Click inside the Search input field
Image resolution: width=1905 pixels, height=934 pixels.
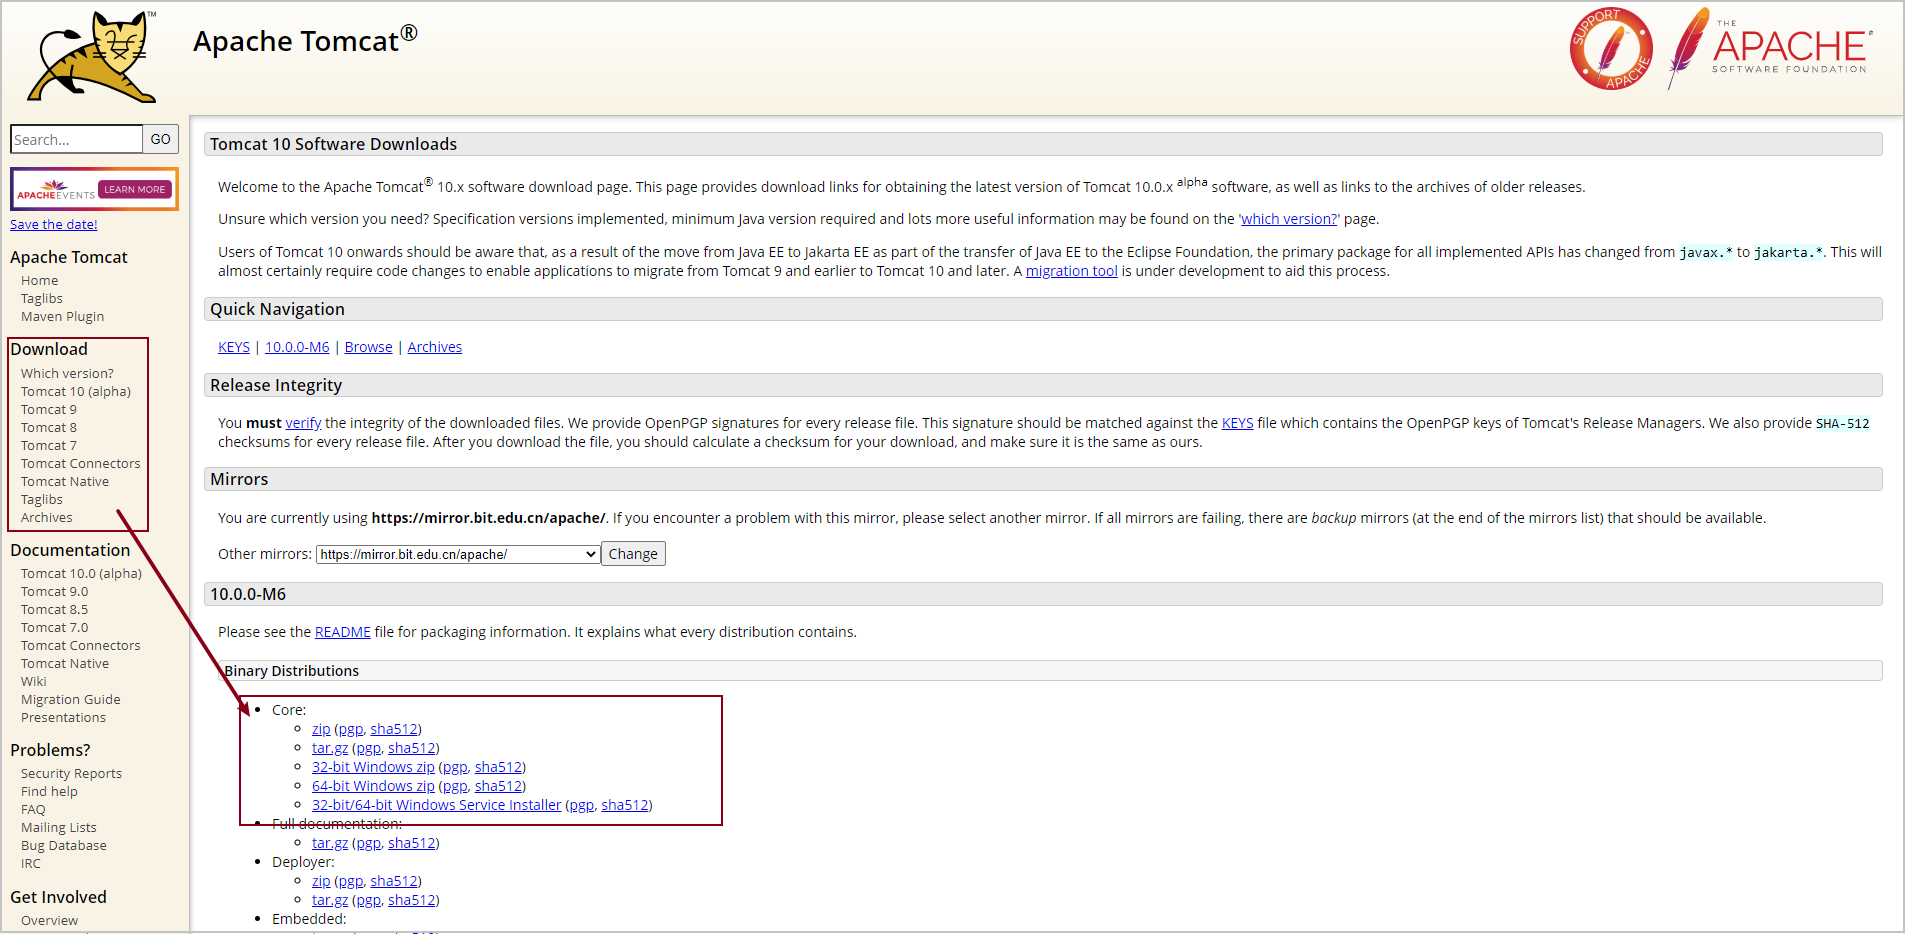coord(76,139)
